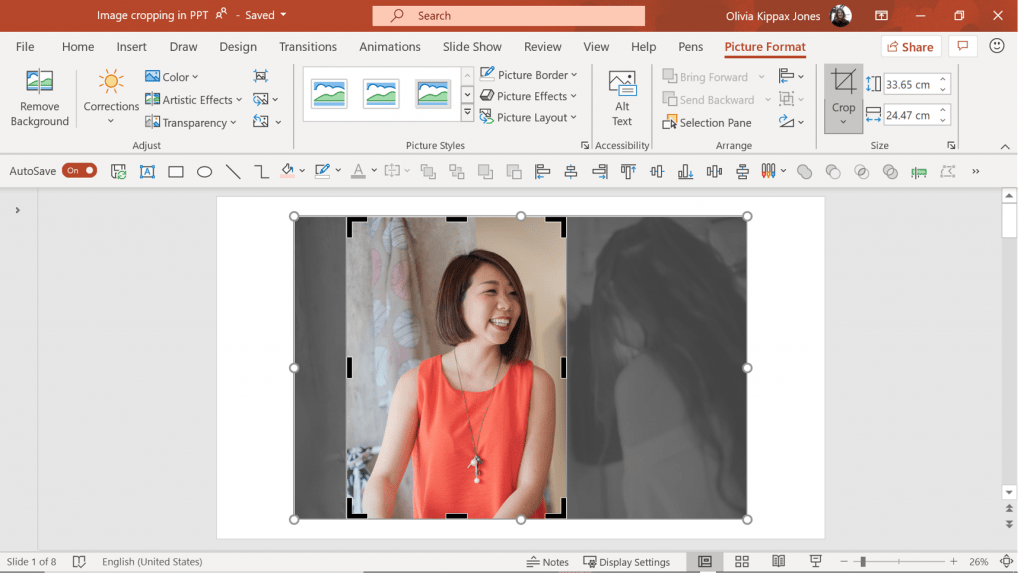Open the Picture Border dropdown
Screen dimensions: 1024x579
click(529, 74)
